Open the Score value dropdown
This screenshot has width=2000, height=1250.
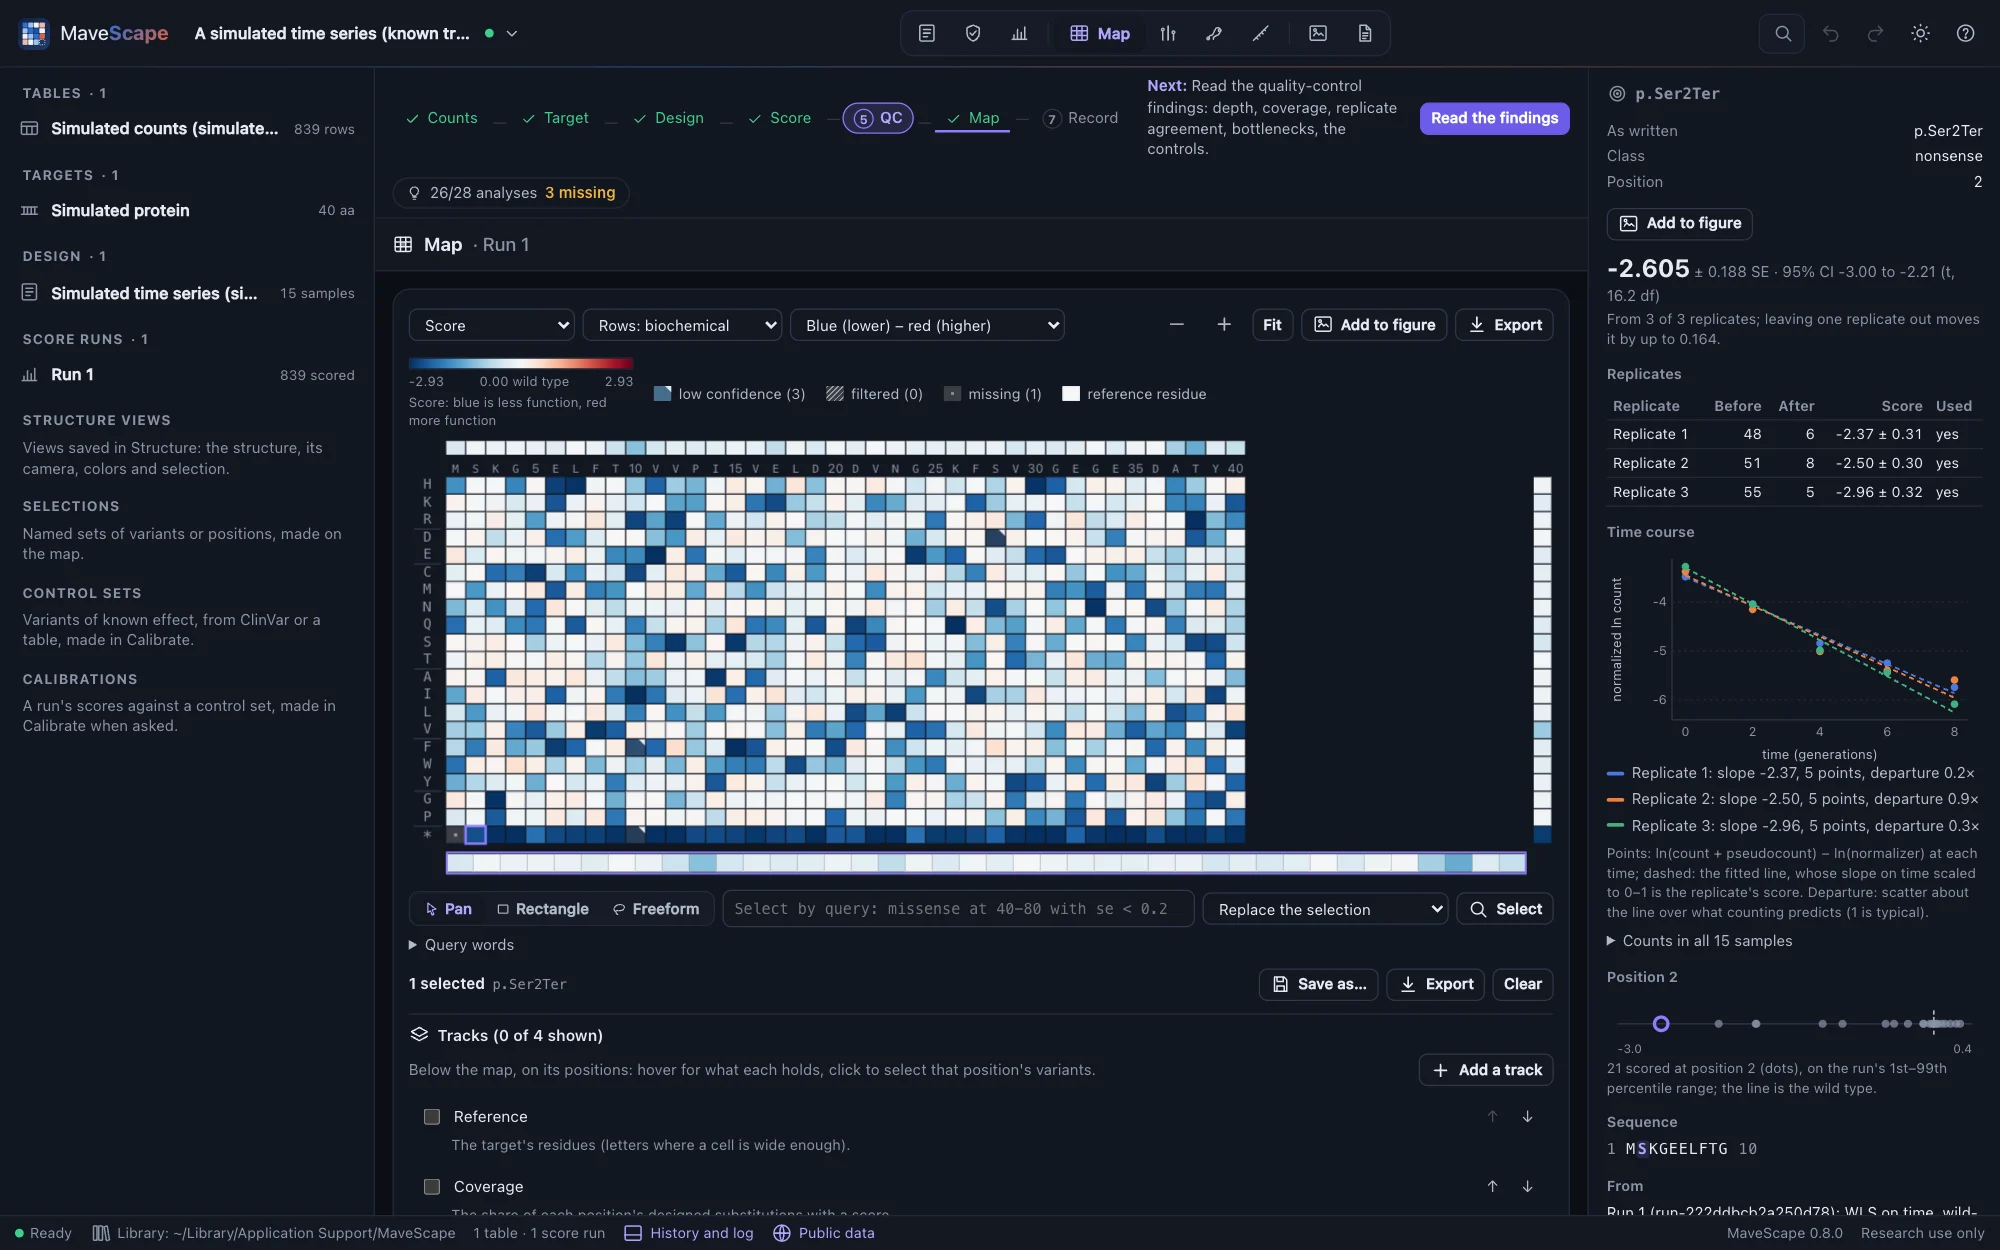pos(492,325)
